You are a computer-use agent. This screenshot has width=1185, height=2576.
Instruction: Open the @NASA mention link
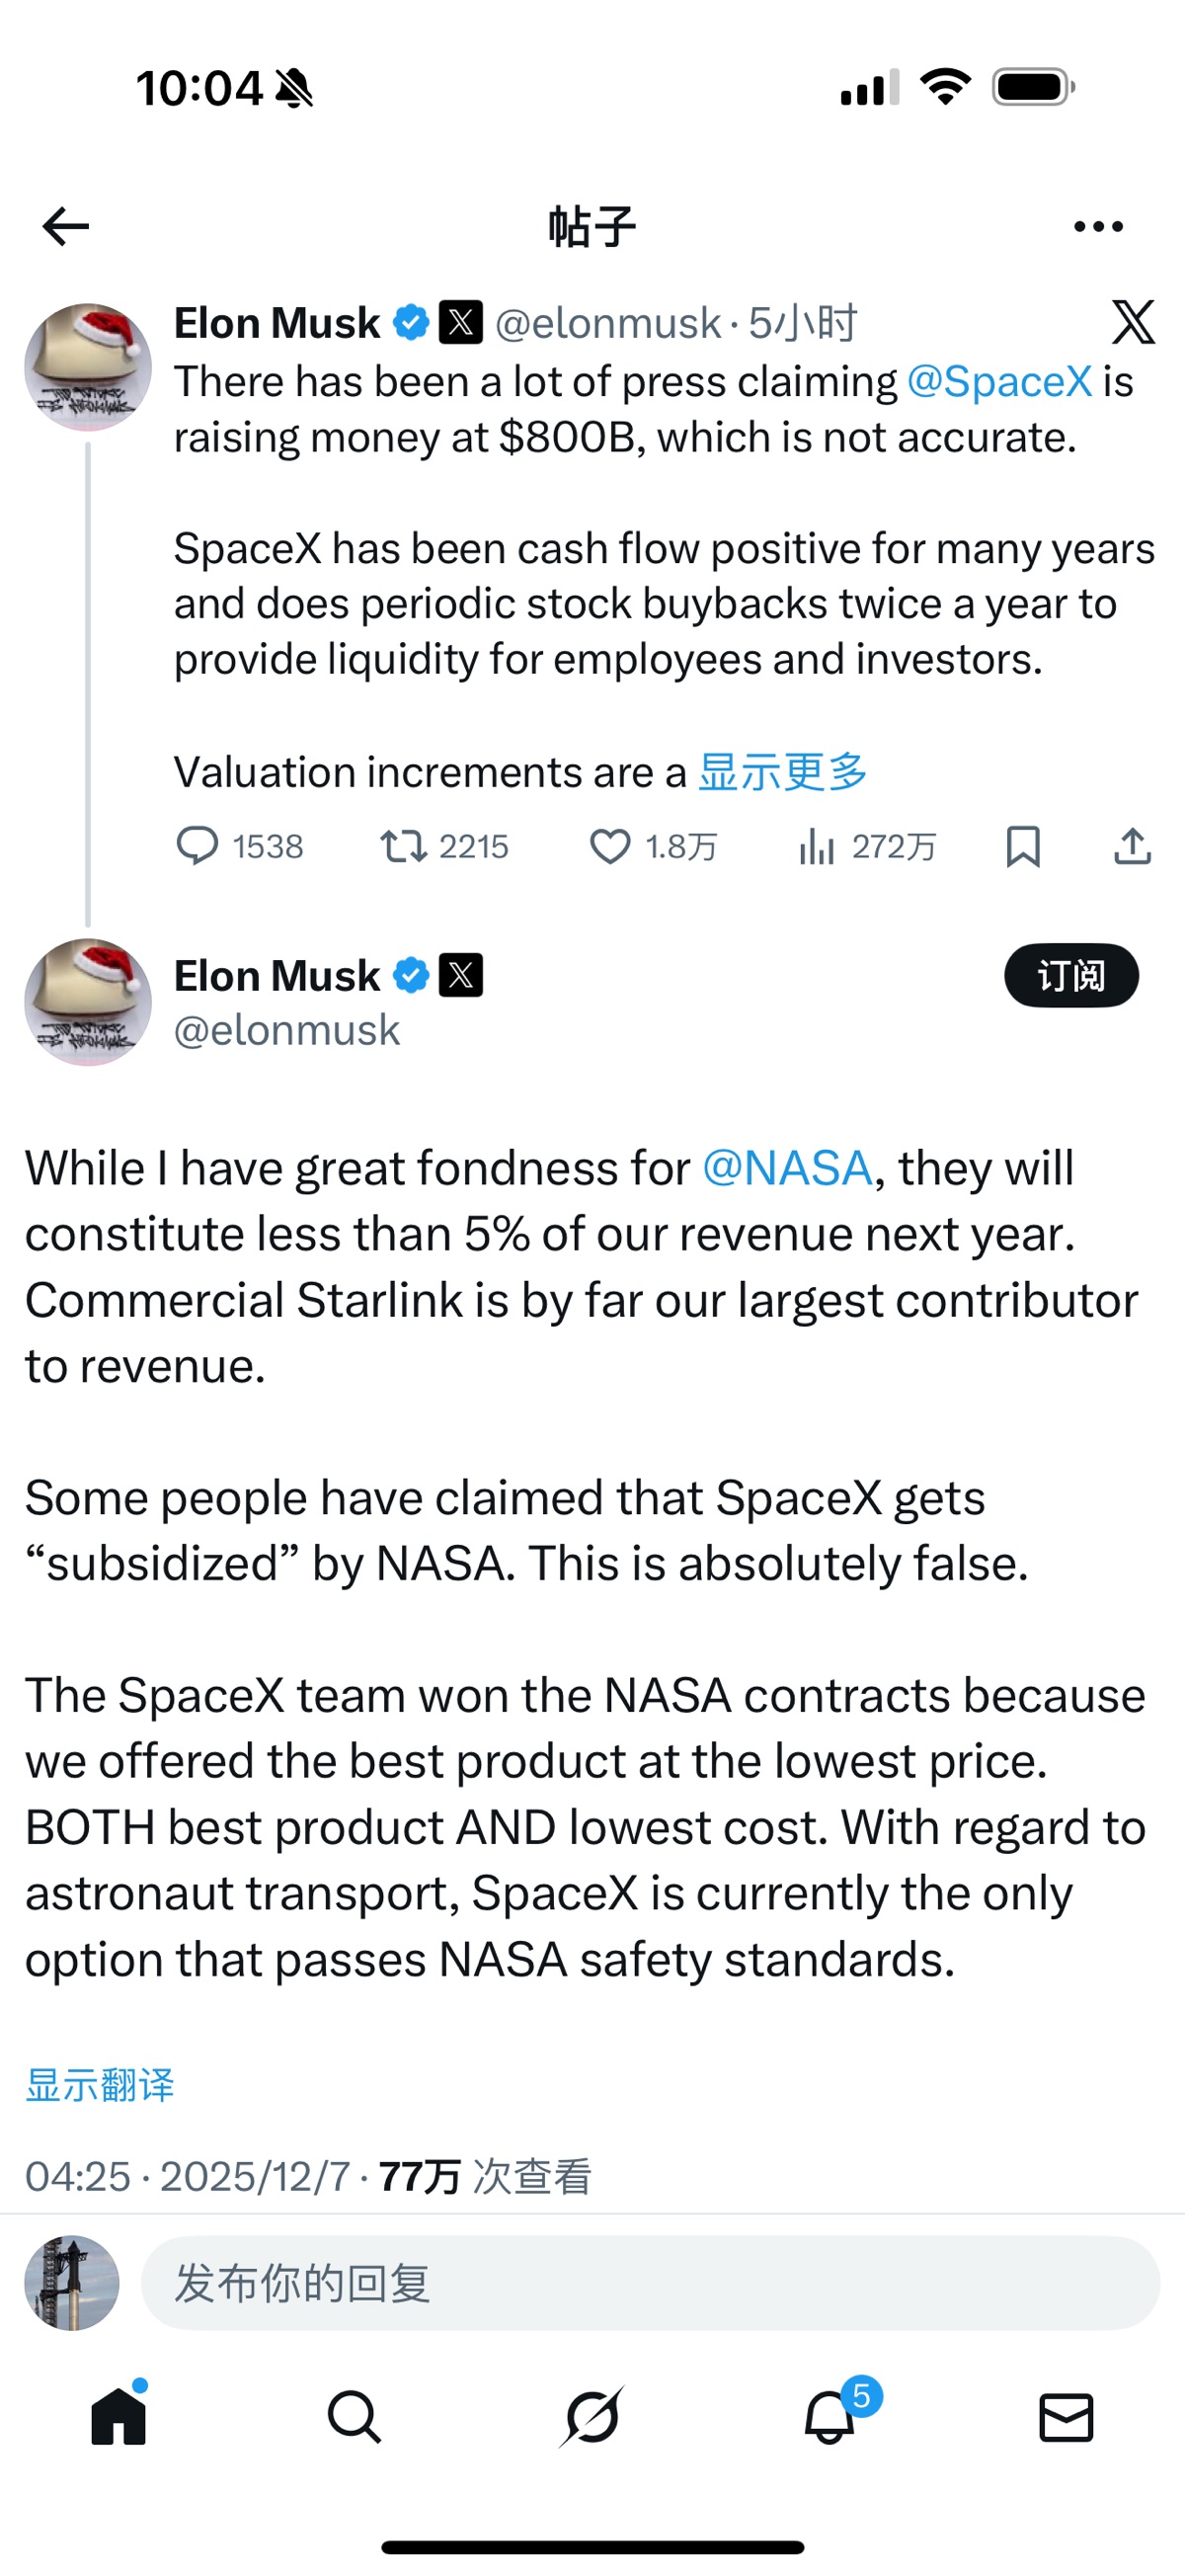click(787, 1168)
